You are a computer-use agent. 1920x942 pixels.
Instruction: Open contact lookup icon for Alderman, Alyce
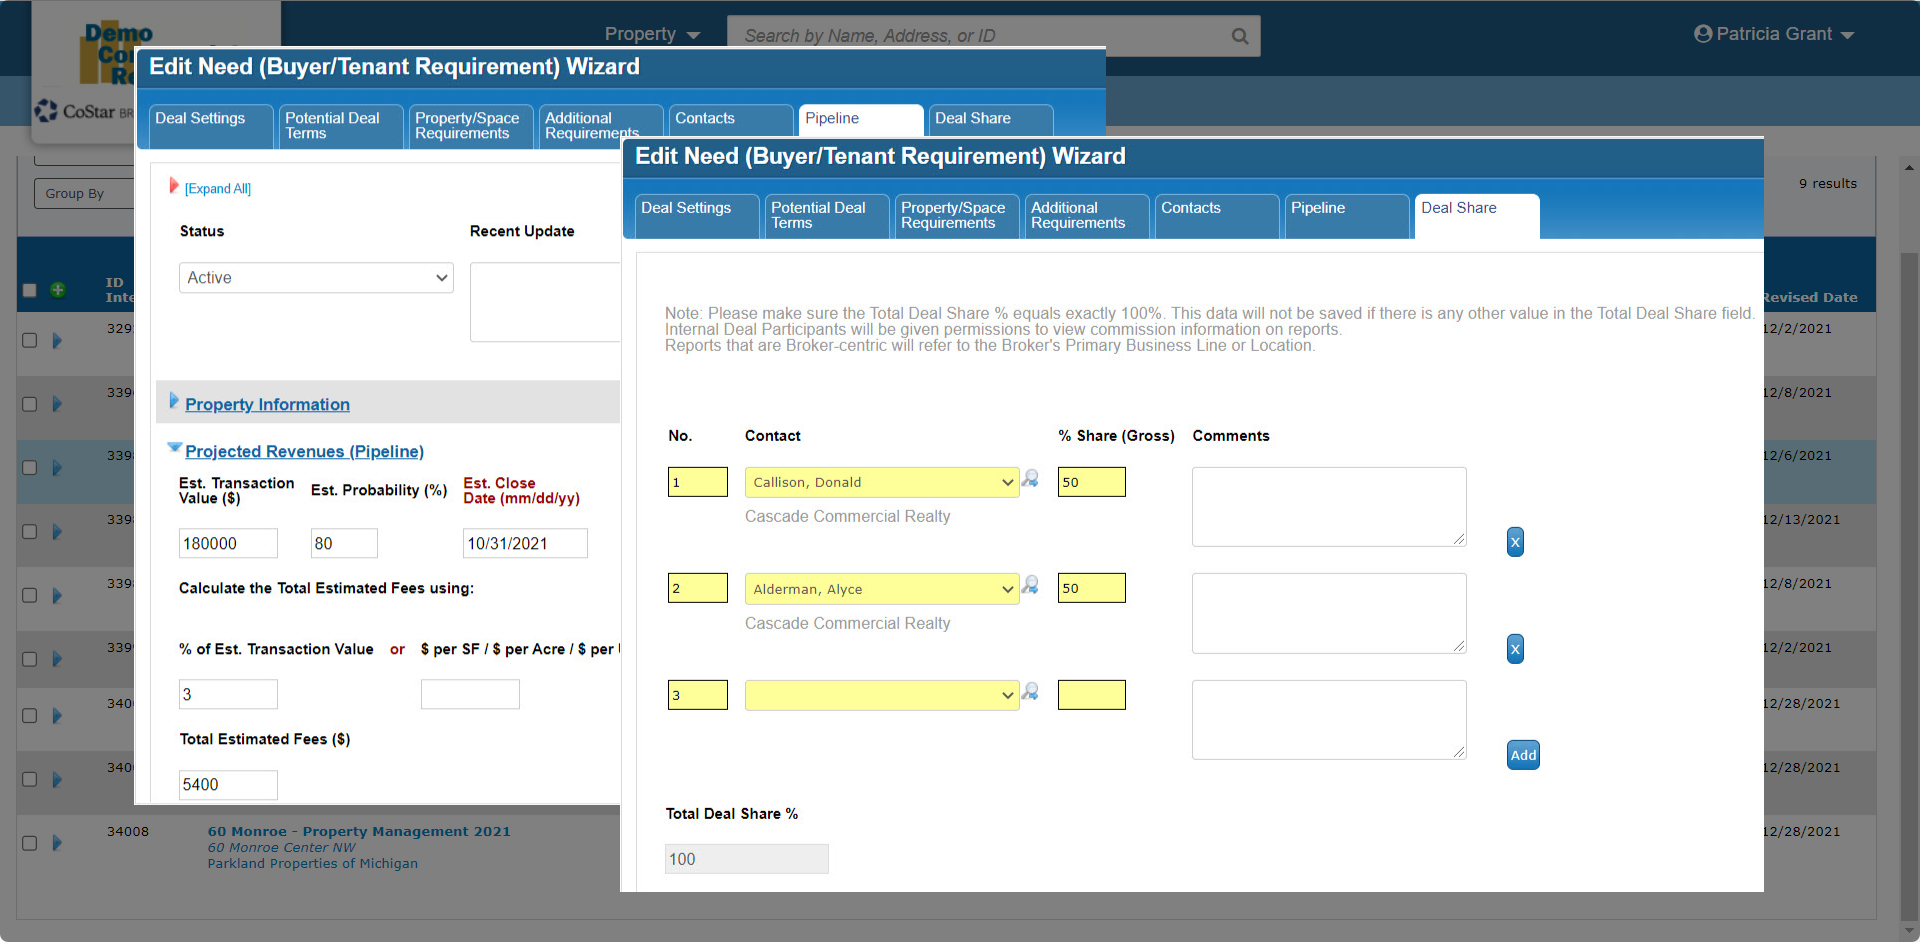1030,585
